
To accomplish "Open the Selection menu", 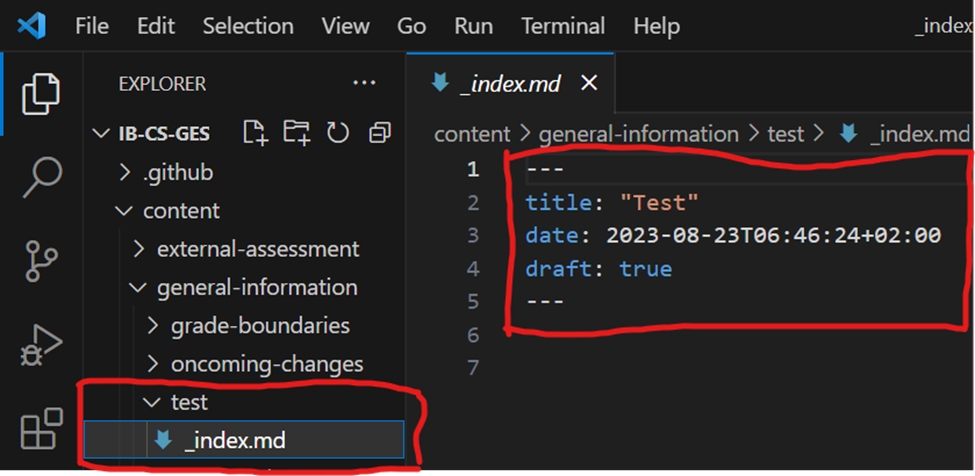I will click(x=248, y=26).
